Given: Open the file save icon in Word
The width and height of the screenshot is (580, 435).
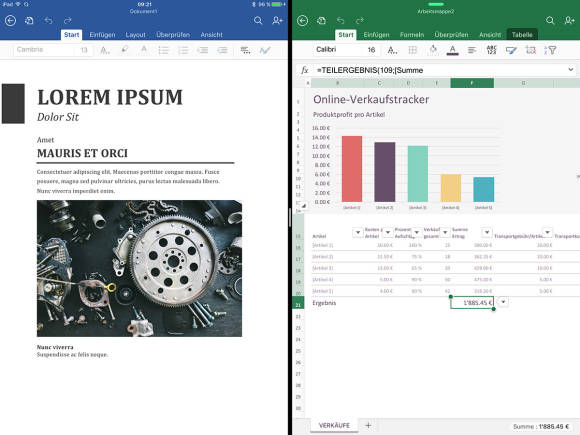Looking at the screenshot, I should [29, 20].
